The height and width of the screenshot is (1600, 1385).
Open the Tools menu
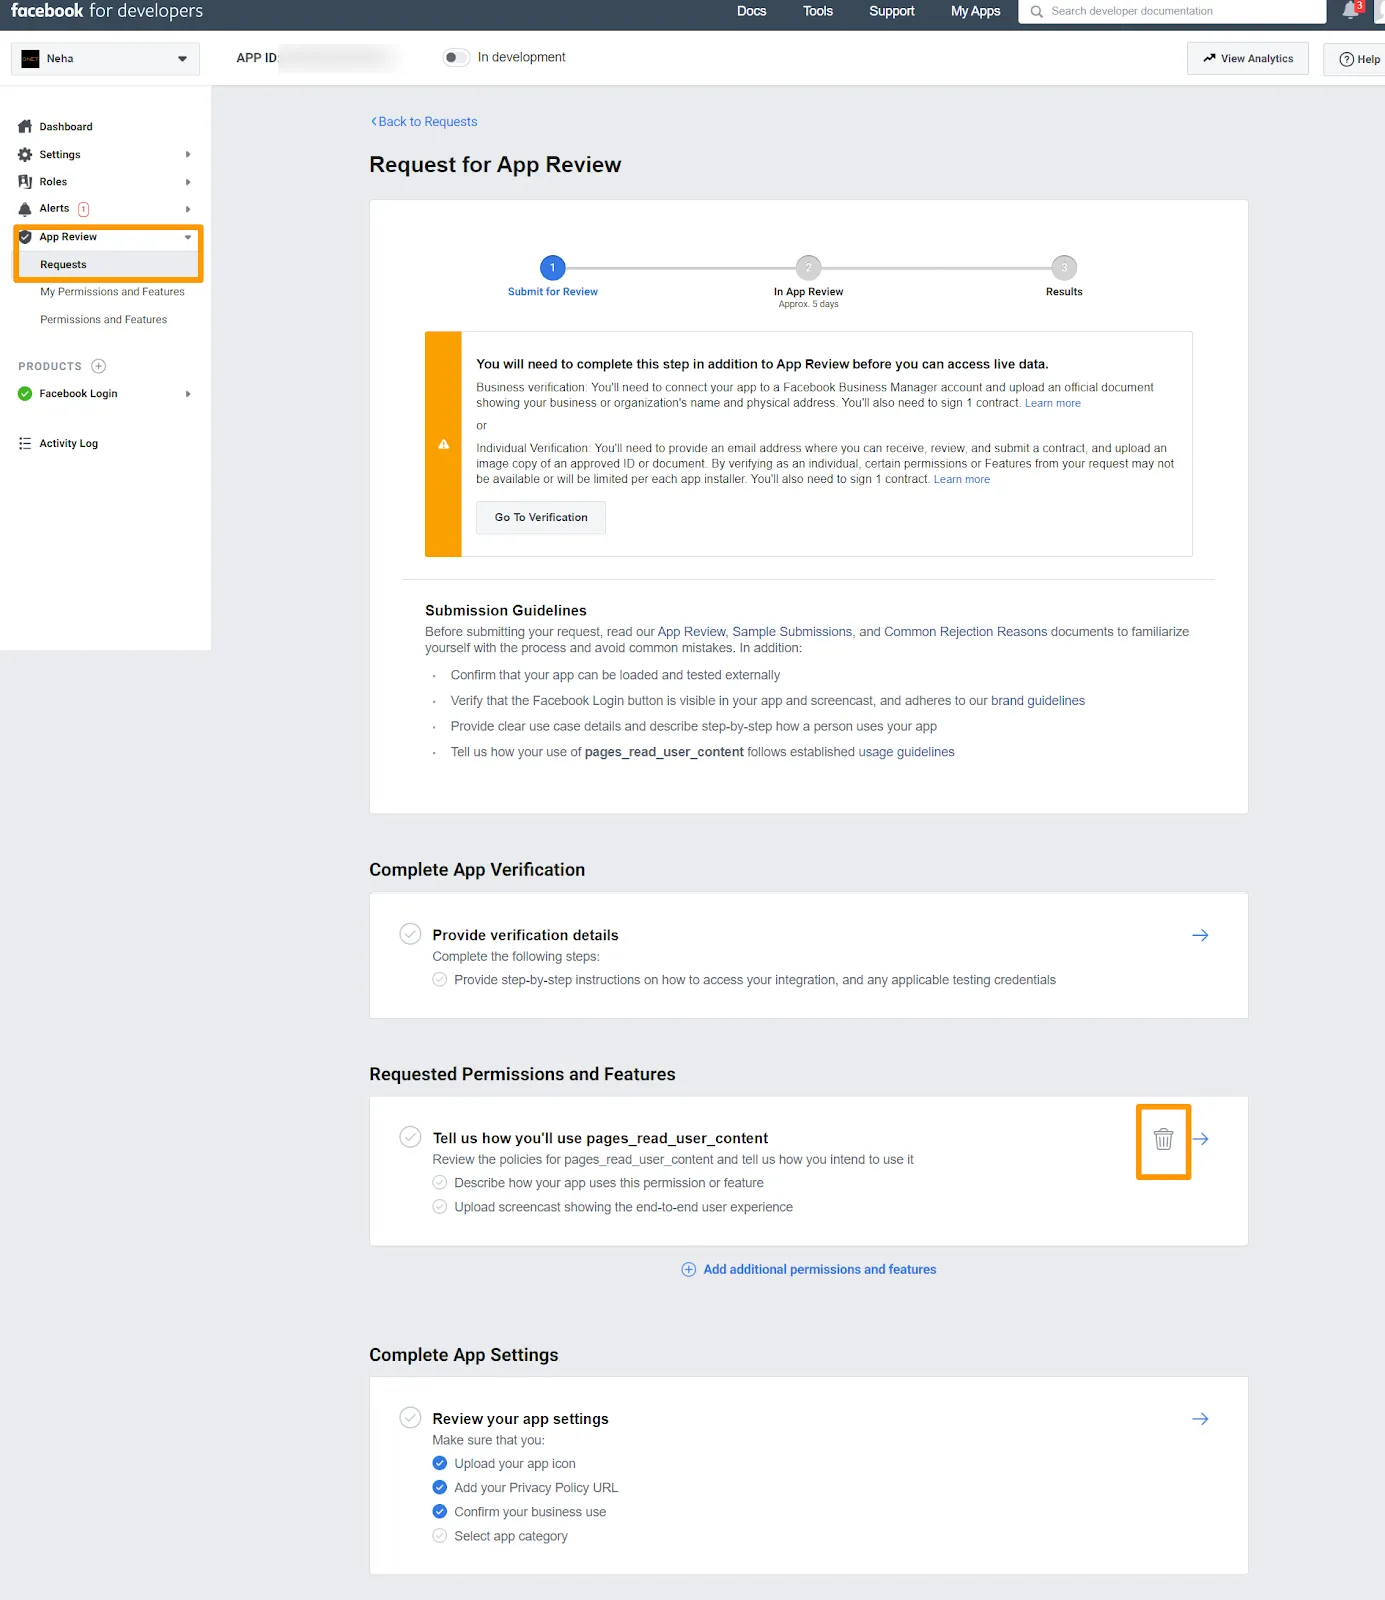(x=818, y=11)
